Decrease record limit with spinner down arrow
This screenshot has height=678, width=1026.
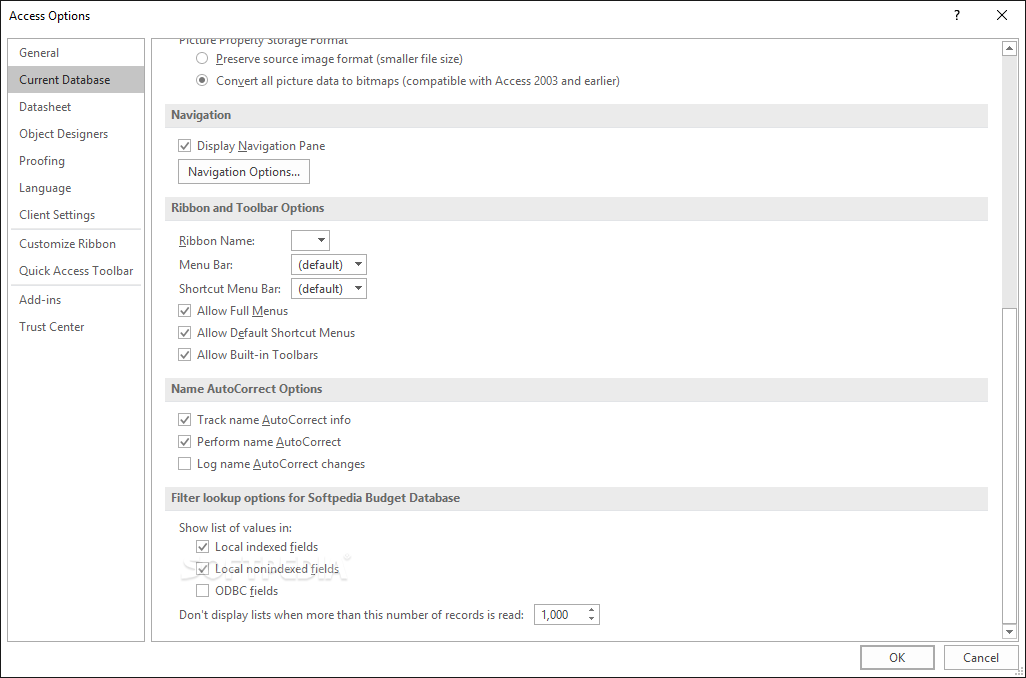point(592,619)
